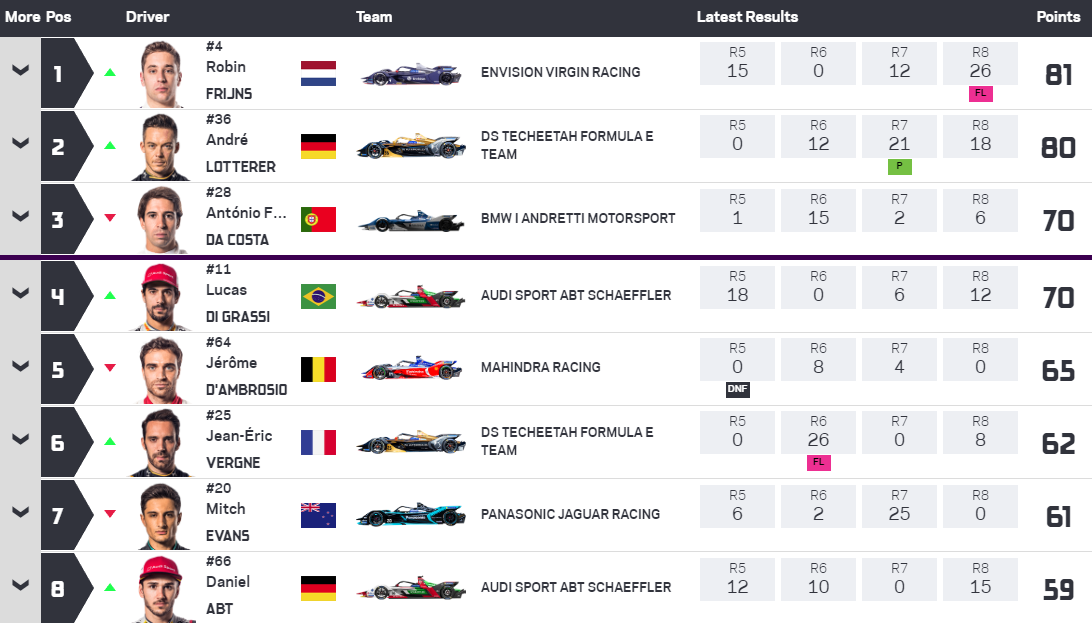
Task: Click the Envision Virgin Racing car image
Action: coord(412,74)
